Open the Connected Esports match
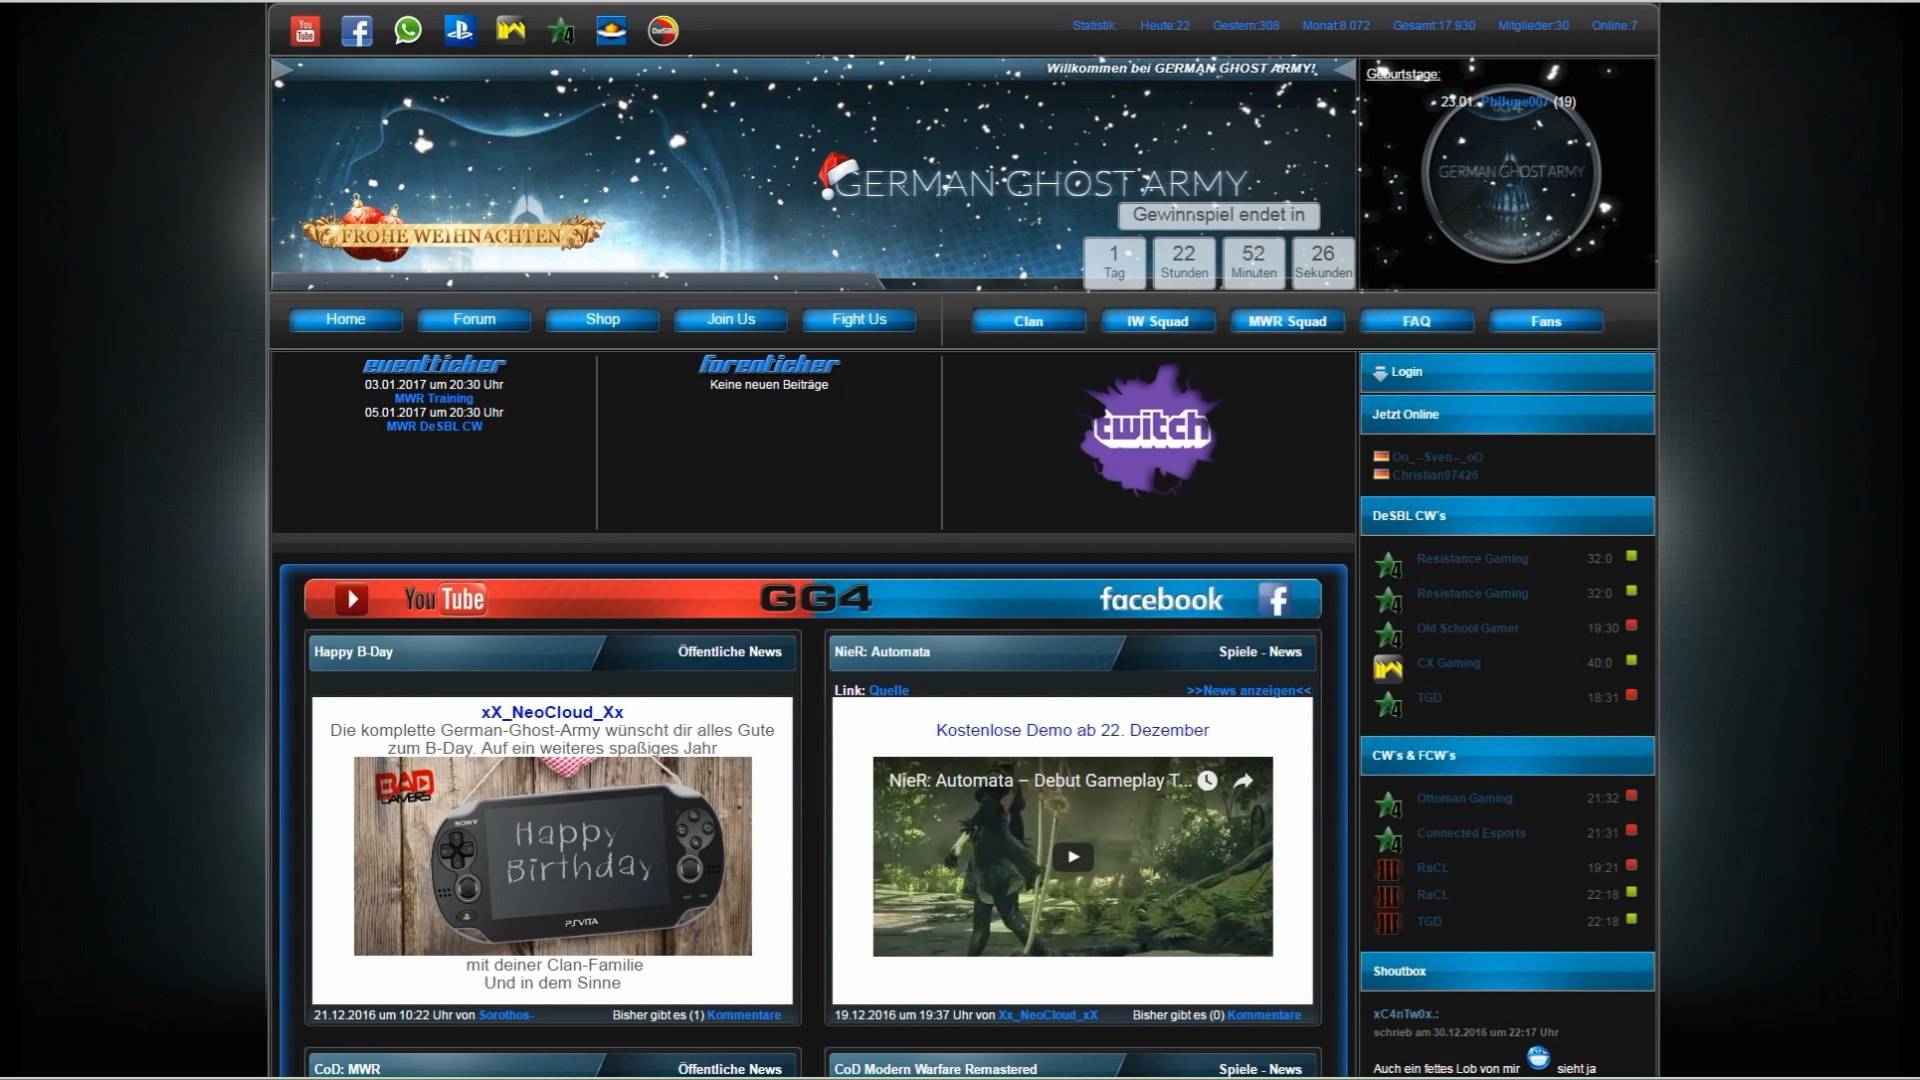The width and height of the screenshot is (1920, 1080). coord(1471,833)
